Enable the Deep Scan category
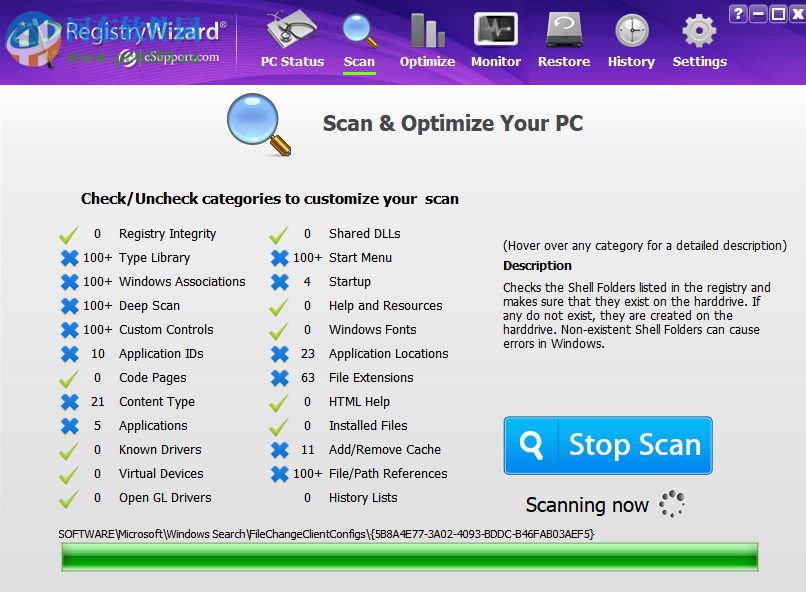 [x=69, y=305]
